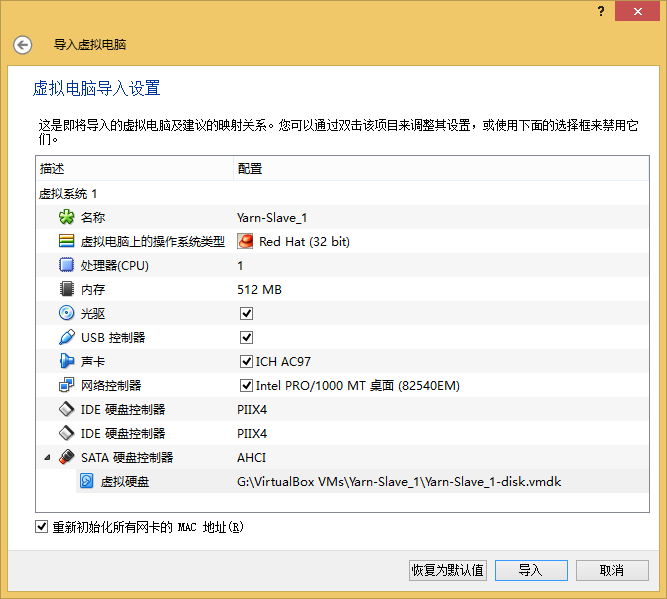The image size is (667, 599).
Task: Select the 光驱 row label
Action: [x=93, y=314]
